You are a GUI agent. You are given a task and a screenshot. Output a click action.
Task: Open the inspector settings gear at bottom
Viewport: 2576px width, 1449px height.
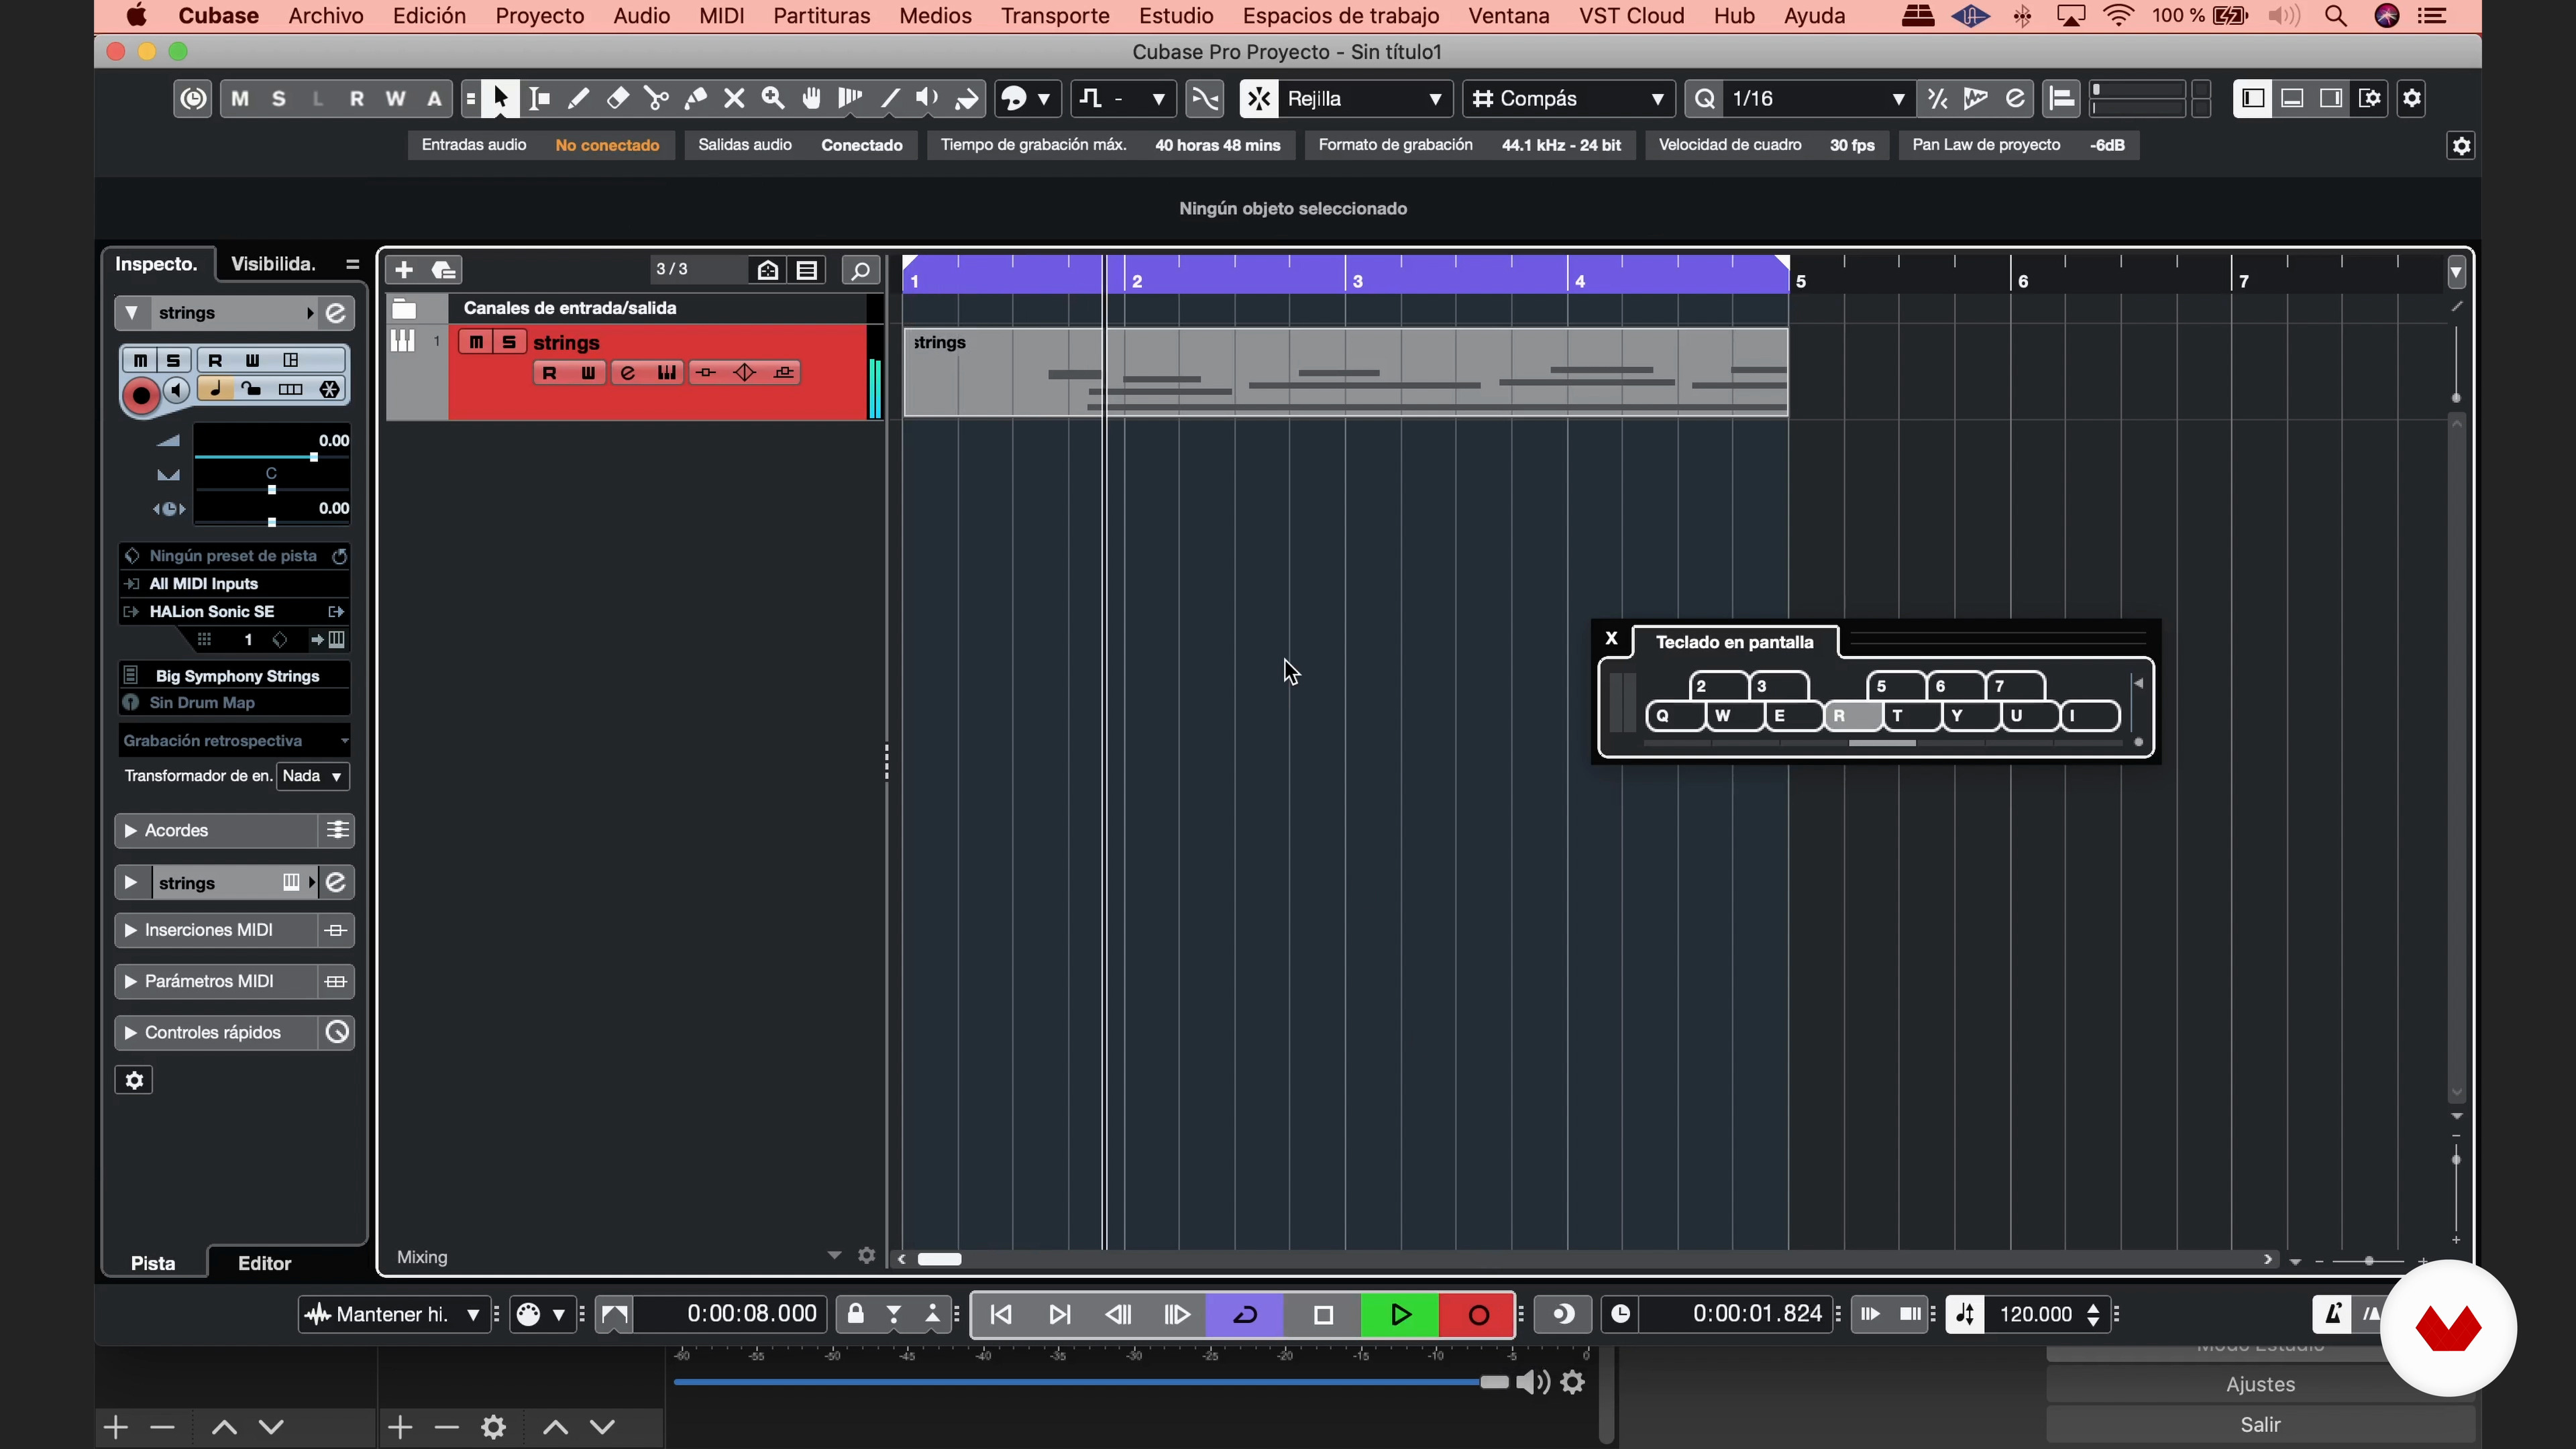[134, 1080]
